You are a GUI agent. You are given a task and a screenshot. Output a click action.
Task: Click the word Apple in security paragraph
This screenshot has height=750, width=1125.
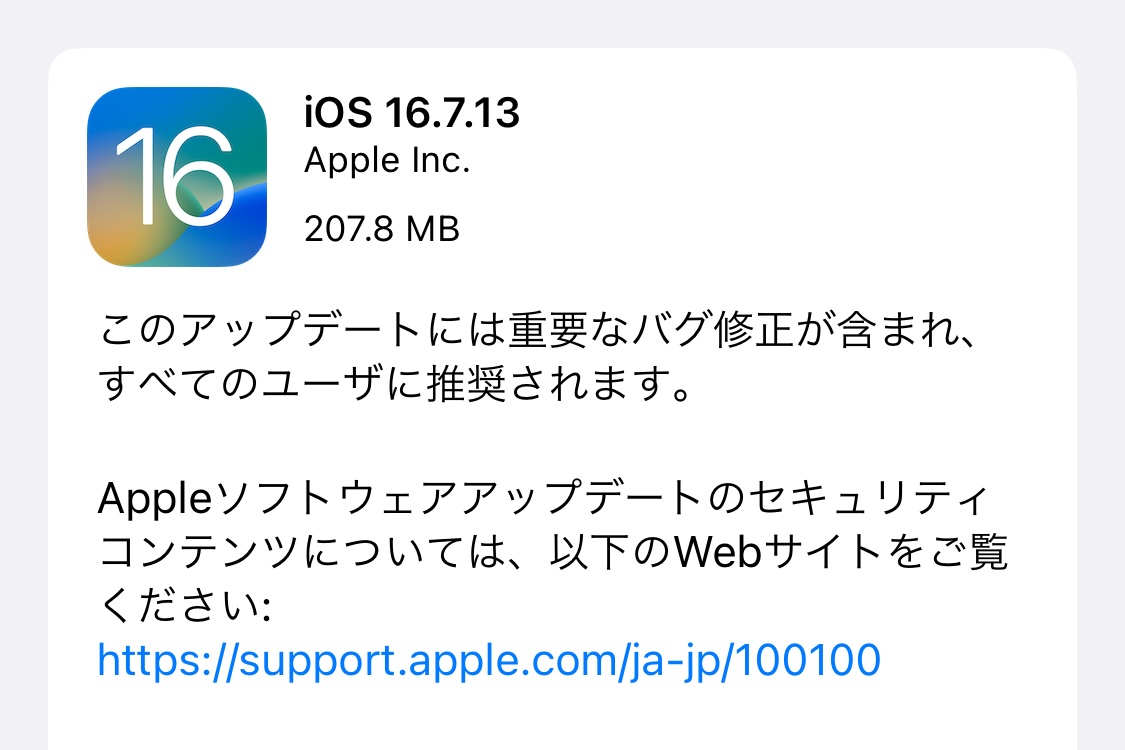[x=155, y=498]
